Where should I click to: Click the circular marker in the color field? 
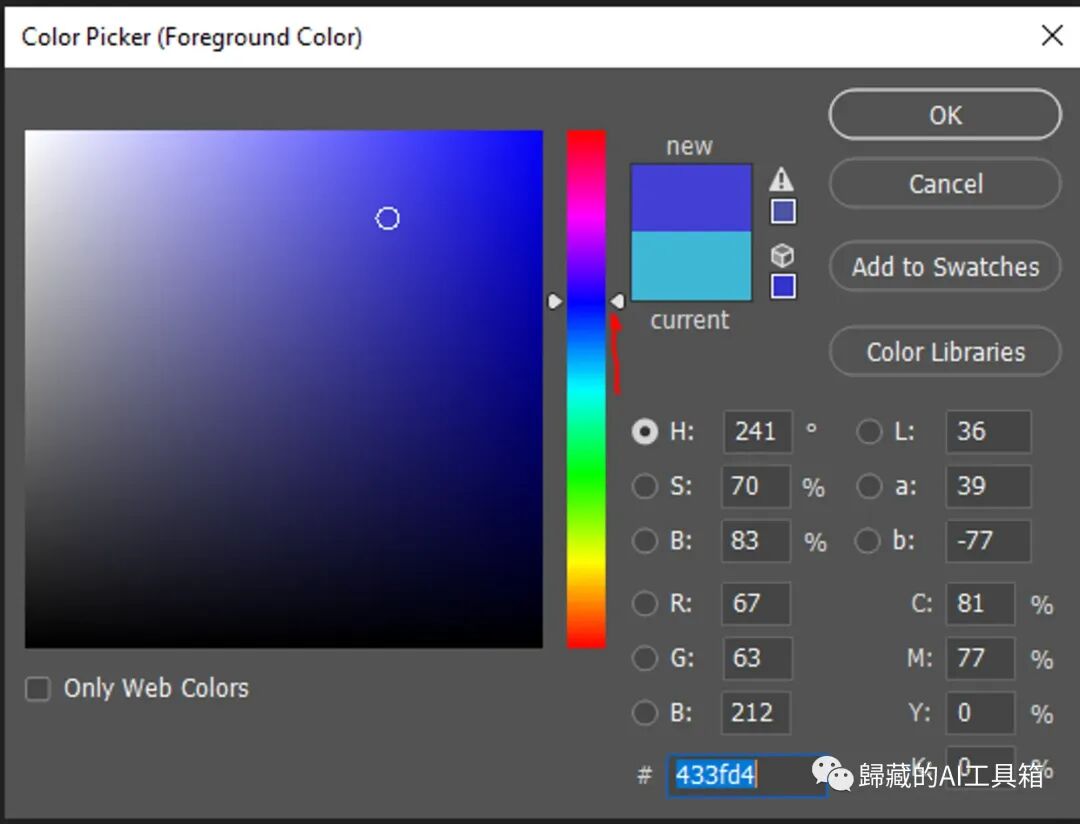pos(387,218)
